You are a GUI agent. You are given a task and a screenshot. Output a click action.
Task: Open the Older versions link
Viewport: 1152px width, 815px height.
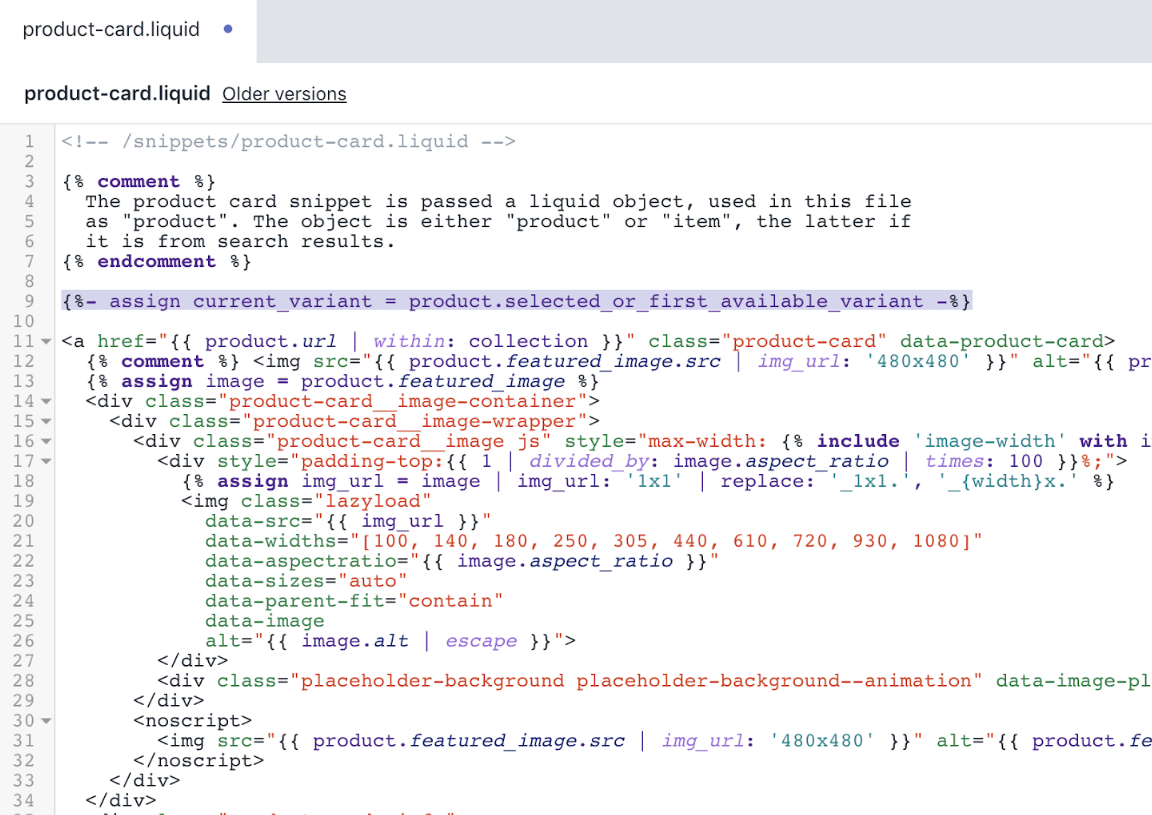pyautogui.click(x=284, y=94)
